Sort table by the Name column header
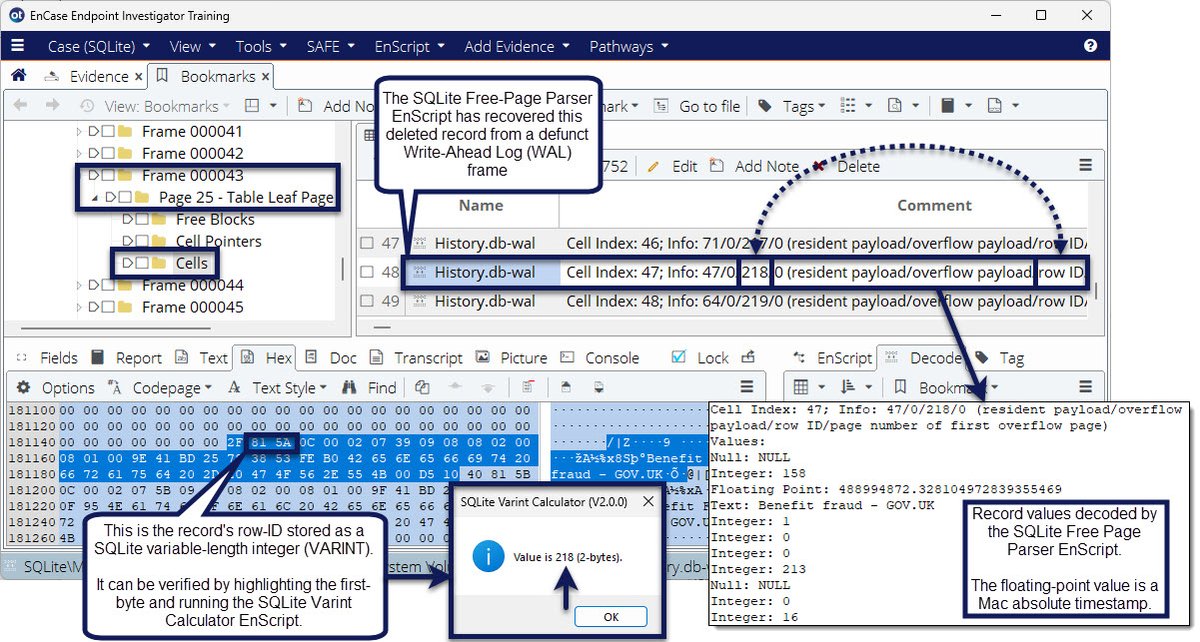The image size is (1200, 642). pyautogui.click(x=481, y=205)
